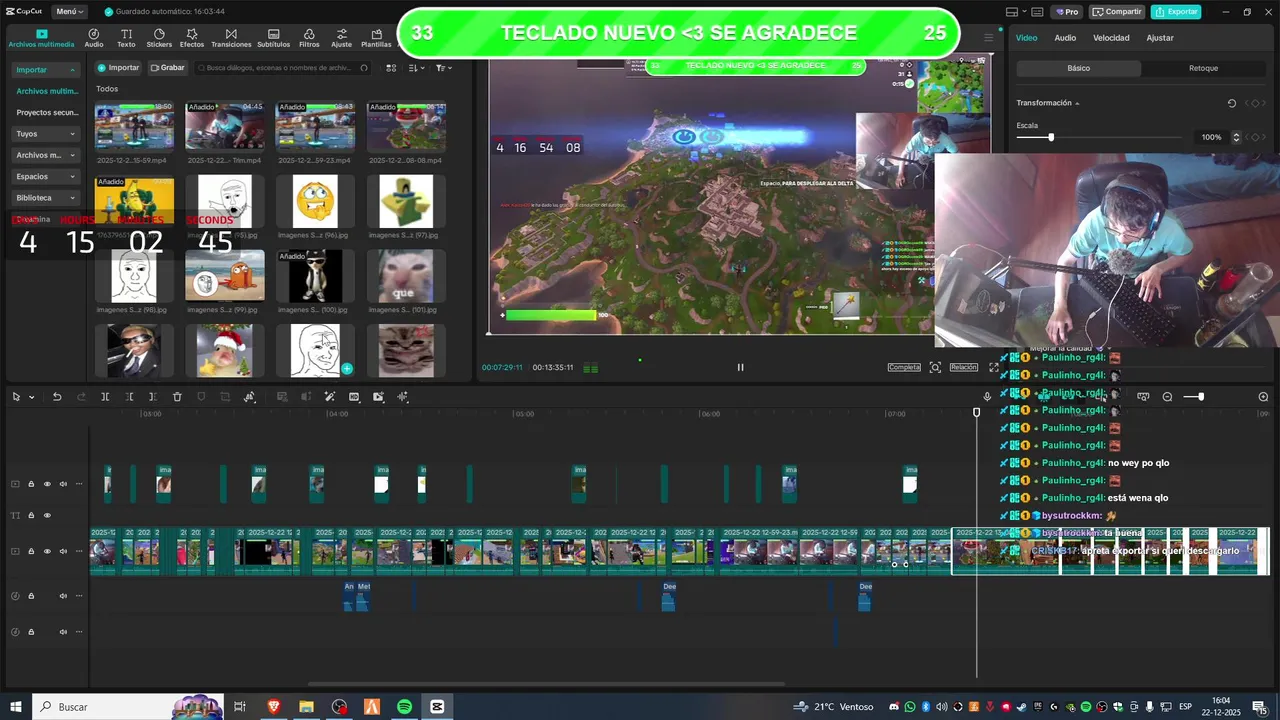Image resolution: width=1280 pixels, height=720 pixels.
Task: Open the magic wand auto-edit tool
Action: coord(330,397)
